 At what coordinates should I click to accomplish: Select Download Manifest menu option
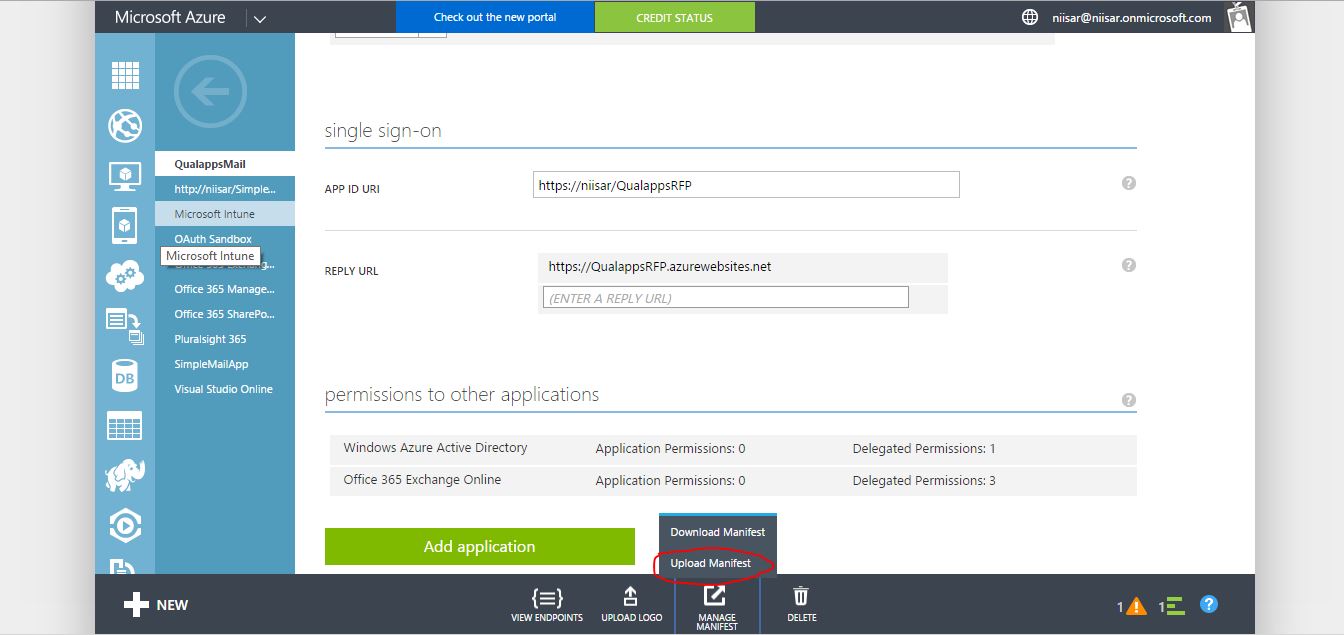click(718, 532)
